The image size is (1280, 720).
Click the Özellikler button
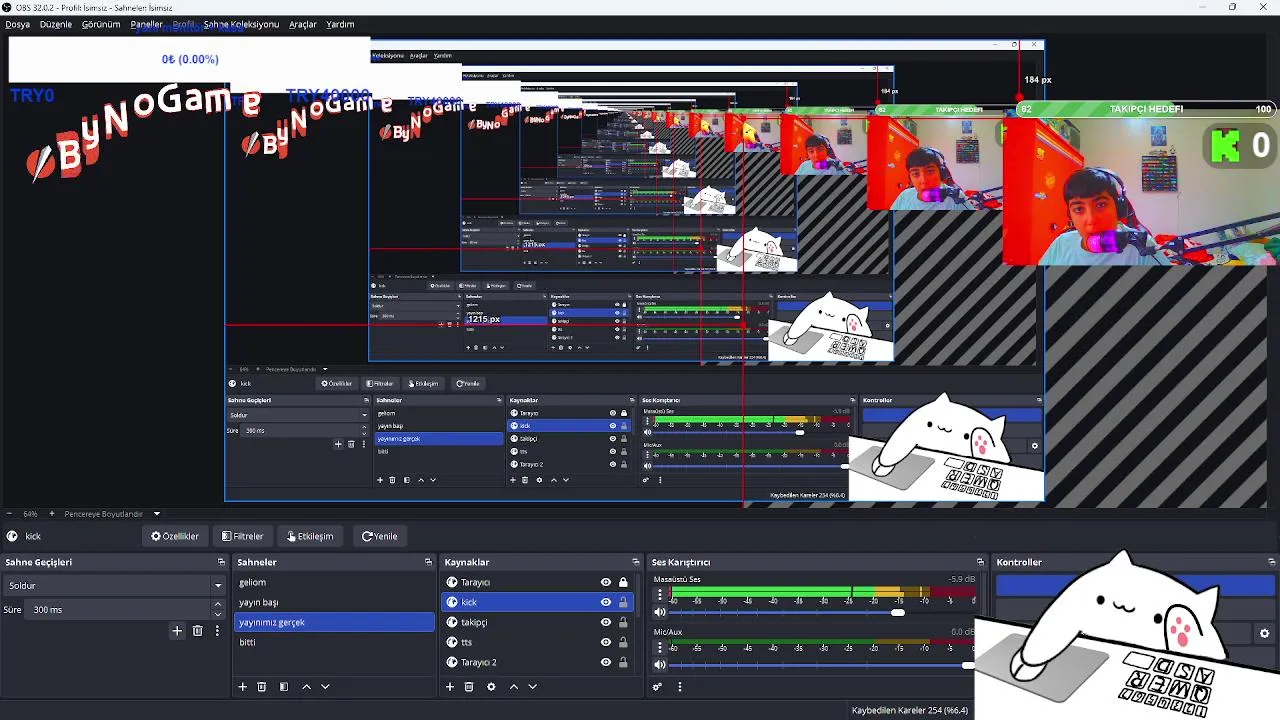click(x=175, y=536)
